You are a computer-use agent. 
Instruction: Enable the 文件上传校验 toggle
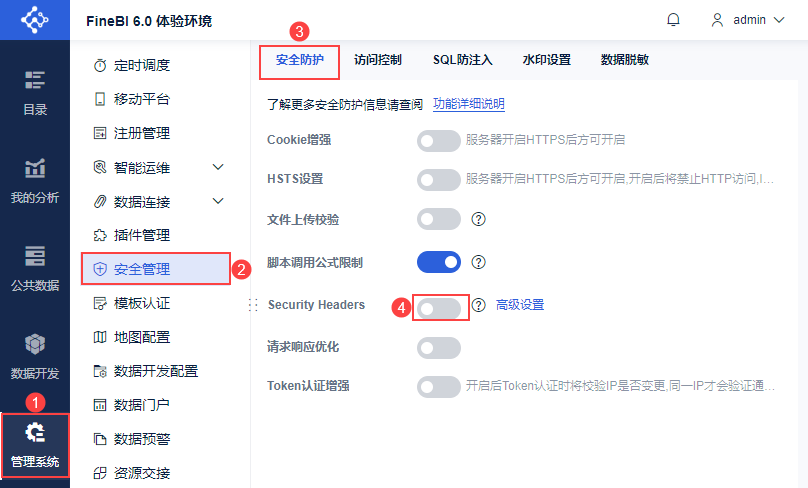(x=439, y=219)
